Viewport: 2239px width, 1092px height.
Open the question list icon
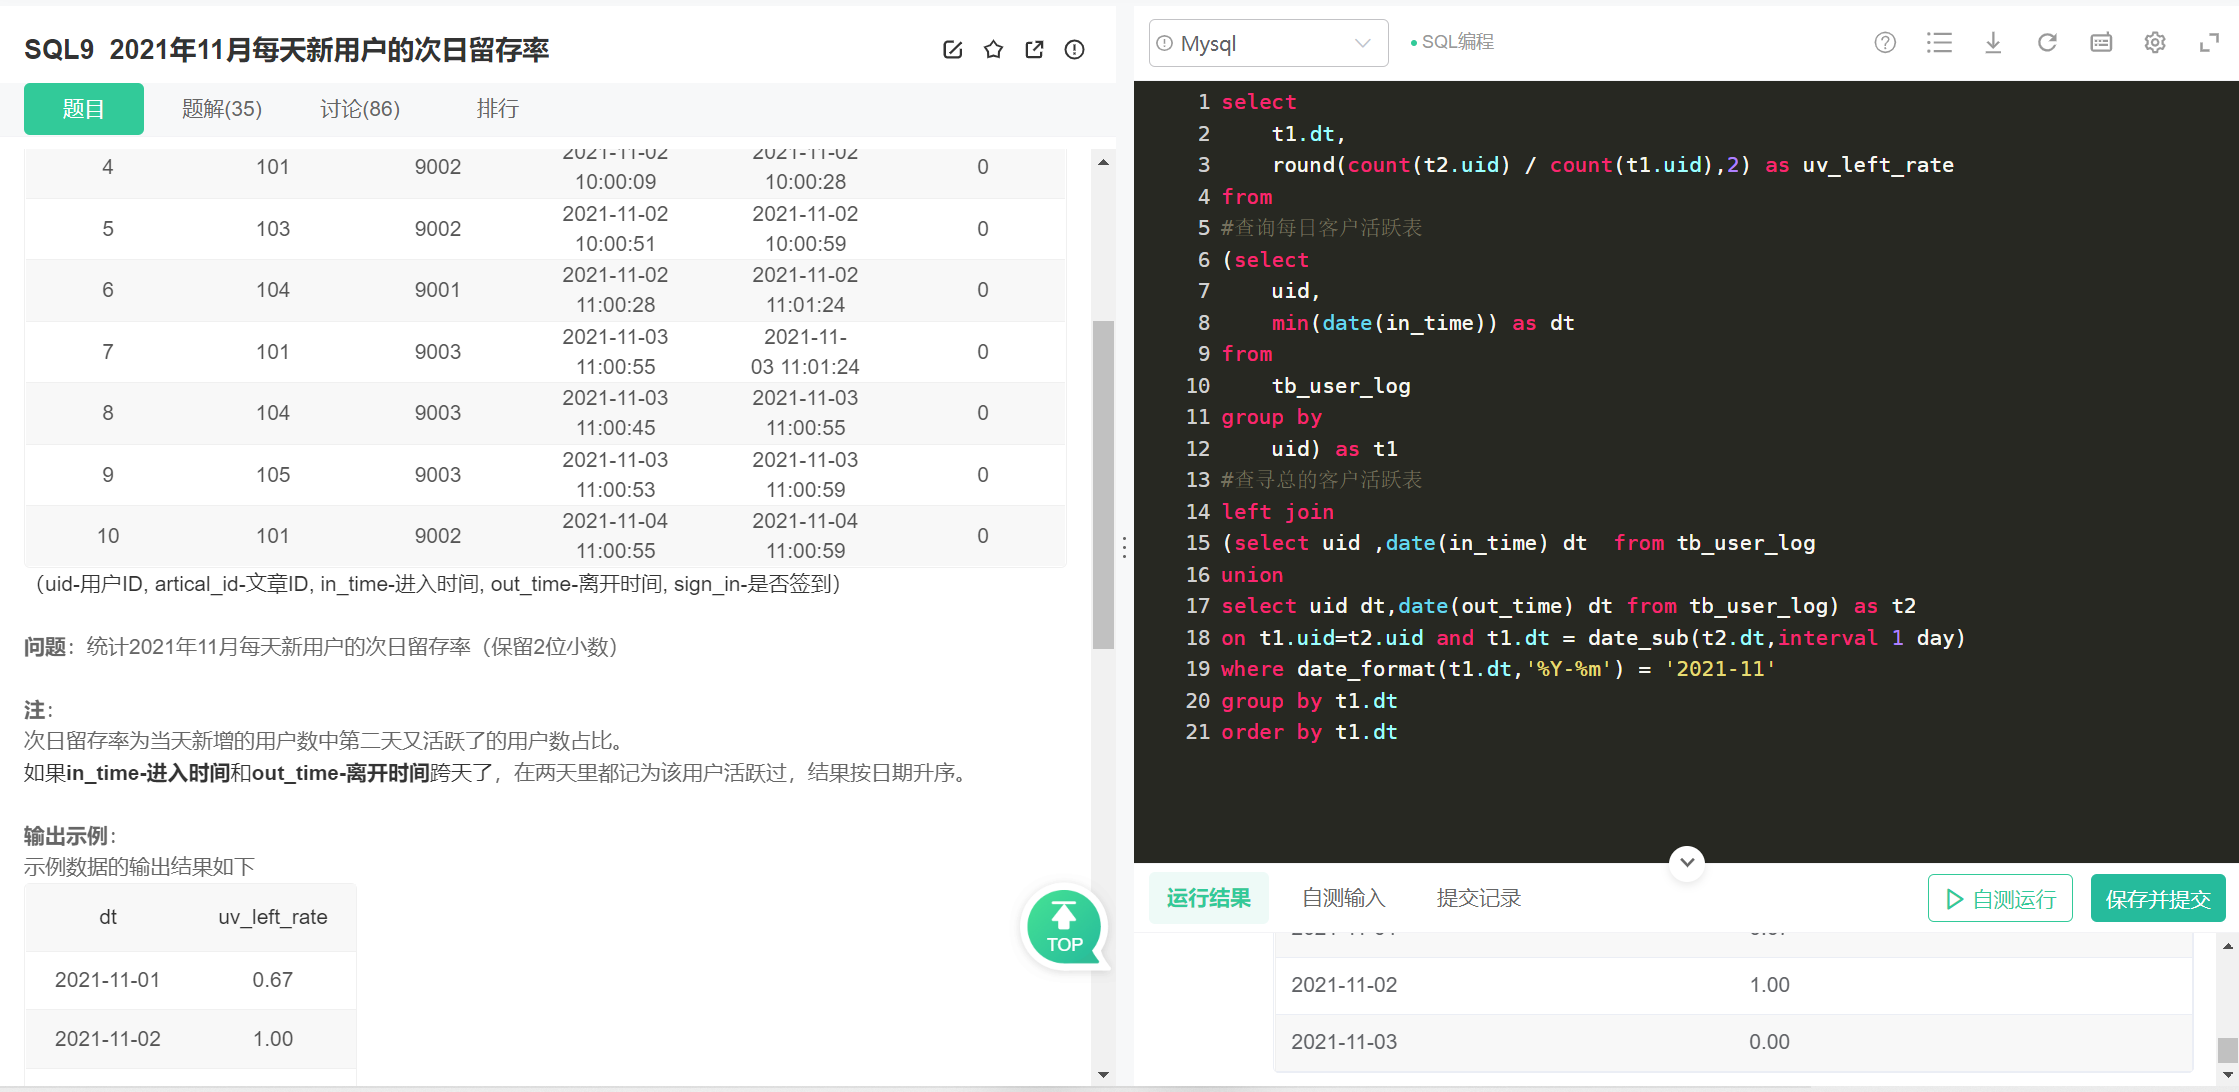pyautogui.click(x=1939, y=43)
